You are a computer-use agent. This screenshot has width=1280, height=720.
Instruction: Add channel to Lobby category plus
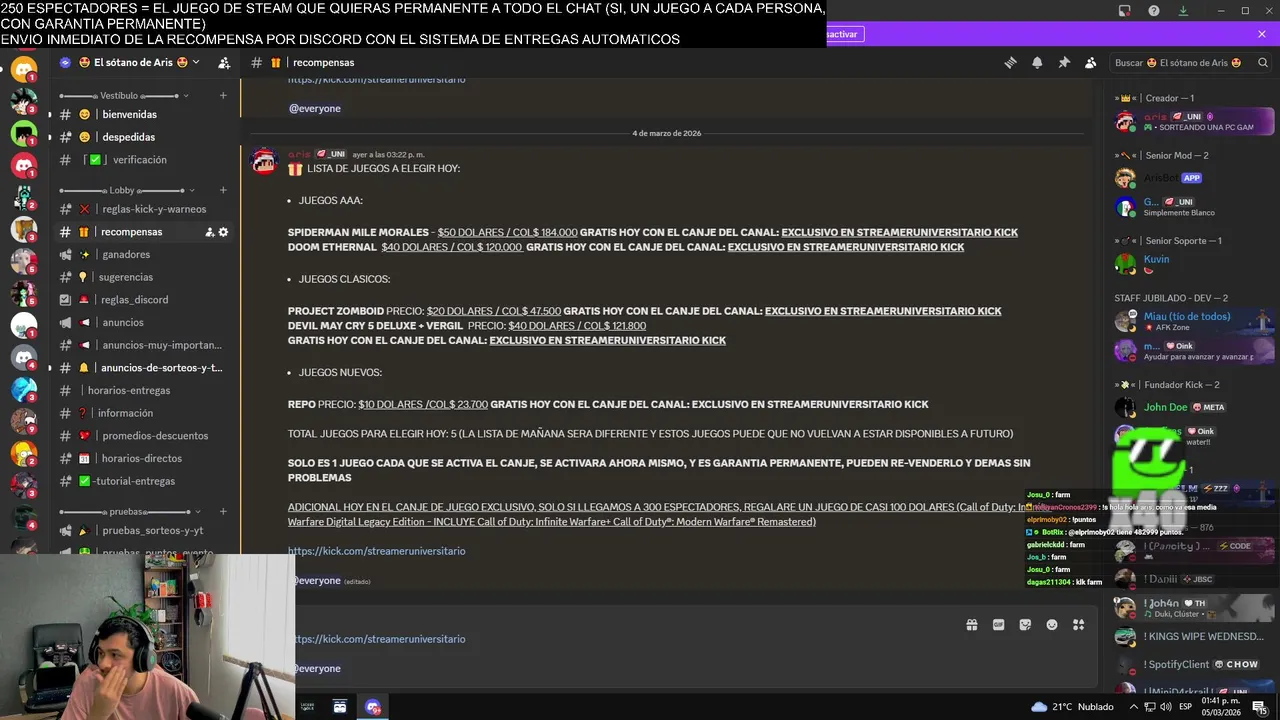pyautogui.click(x=223, y=190)
